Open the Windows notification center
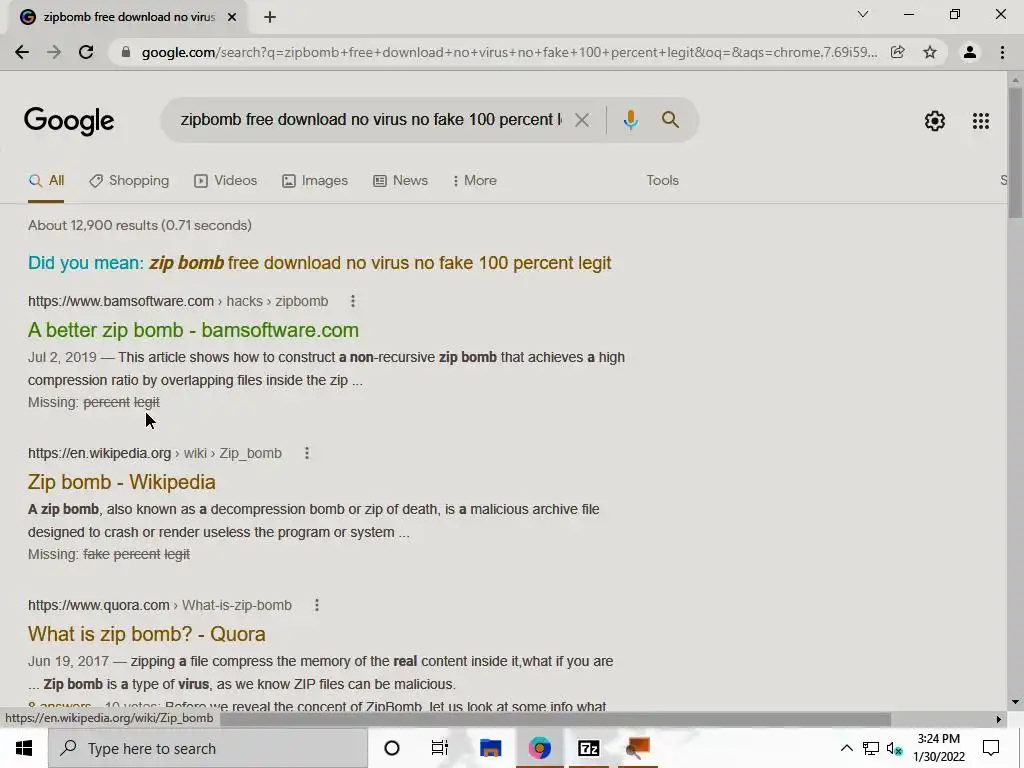This screenshot has height=768, width=1024. click(991, 748)
